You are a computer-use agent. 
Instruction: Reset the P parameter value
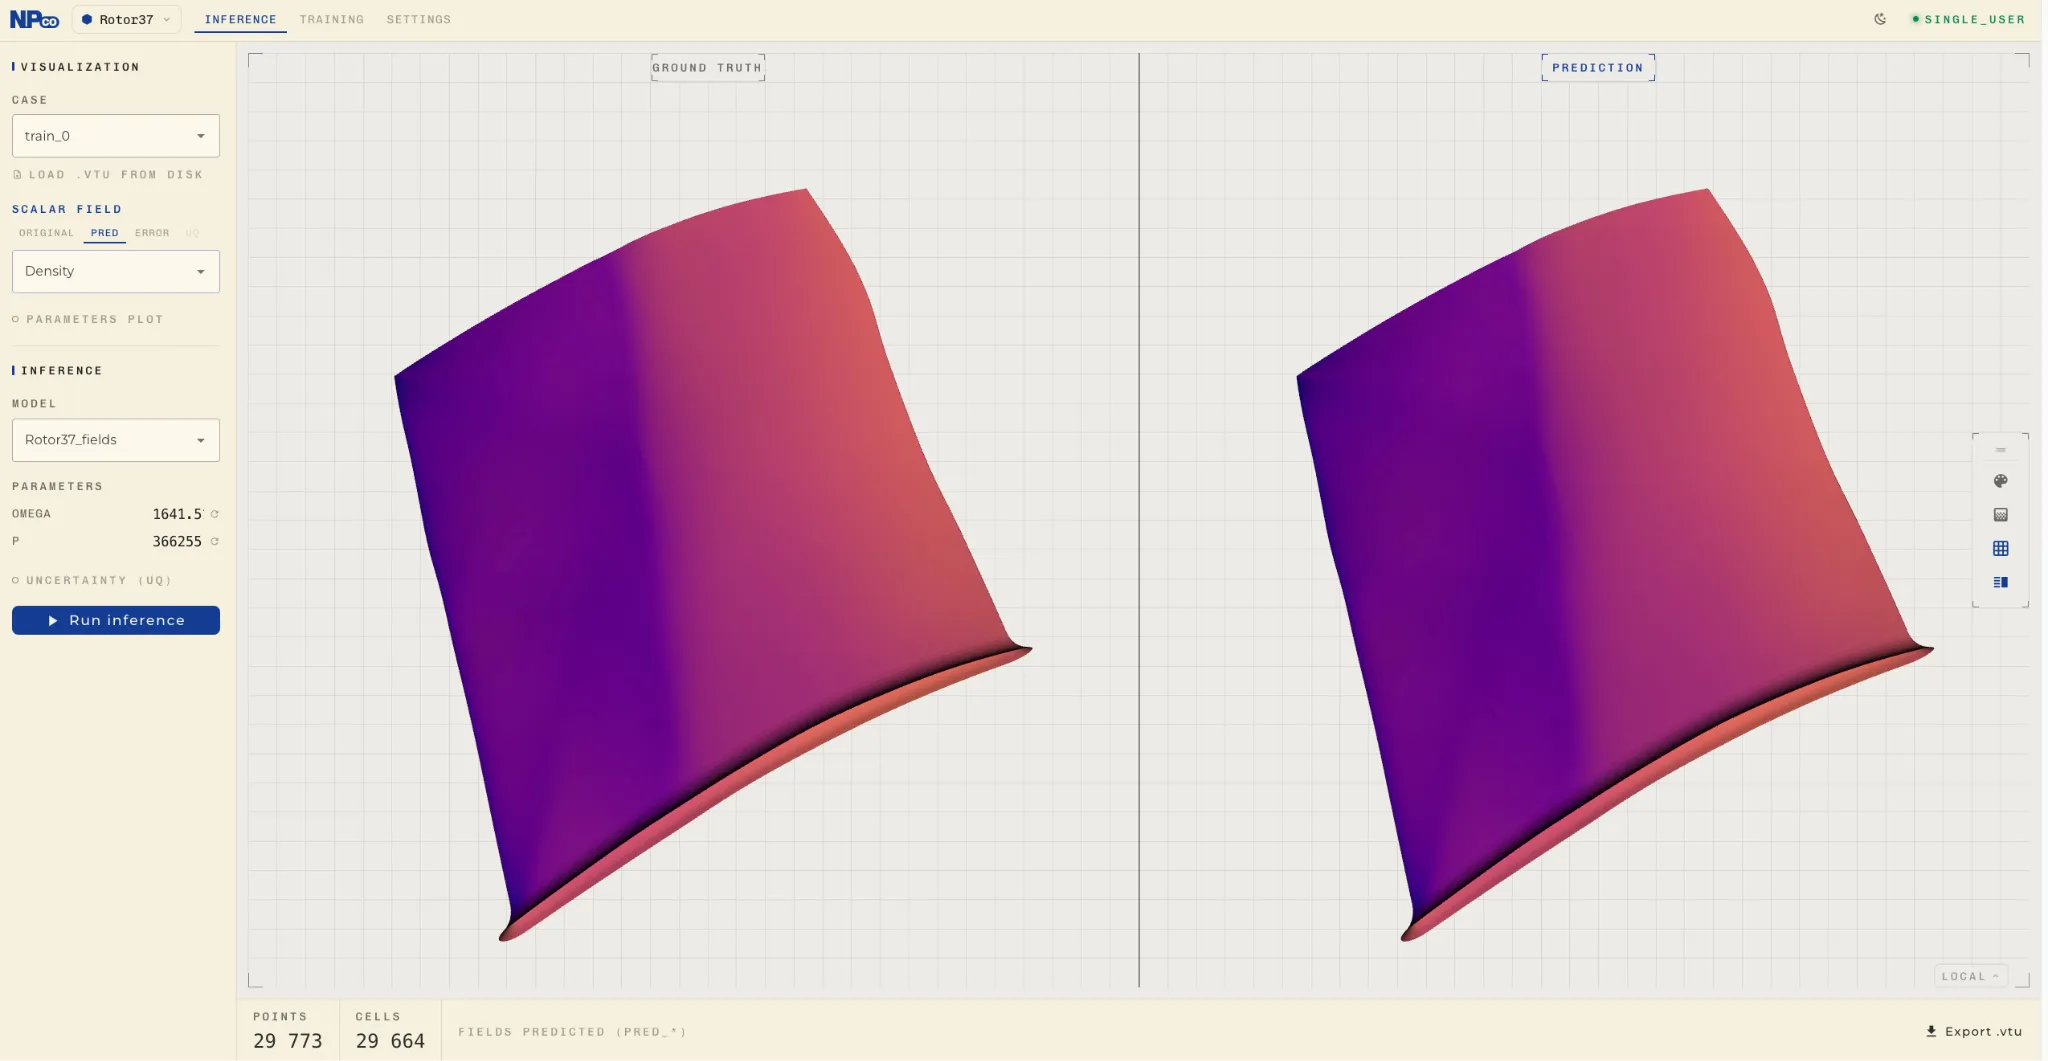[x=215, y=541]
